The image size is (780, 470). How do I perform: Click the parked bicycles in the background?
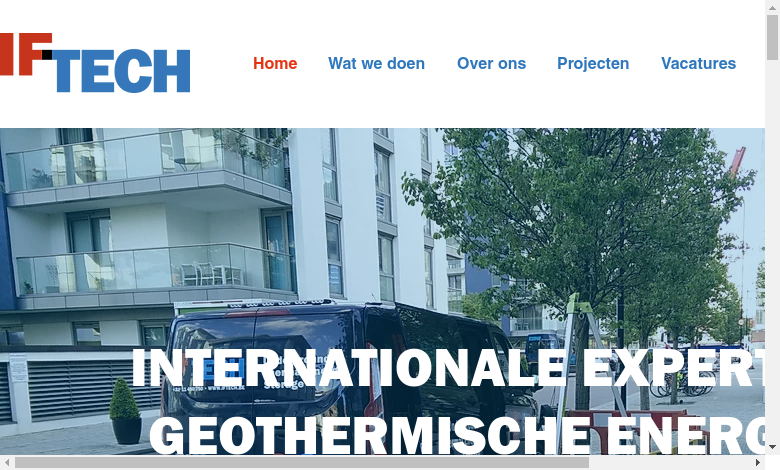tap(682, 383)
